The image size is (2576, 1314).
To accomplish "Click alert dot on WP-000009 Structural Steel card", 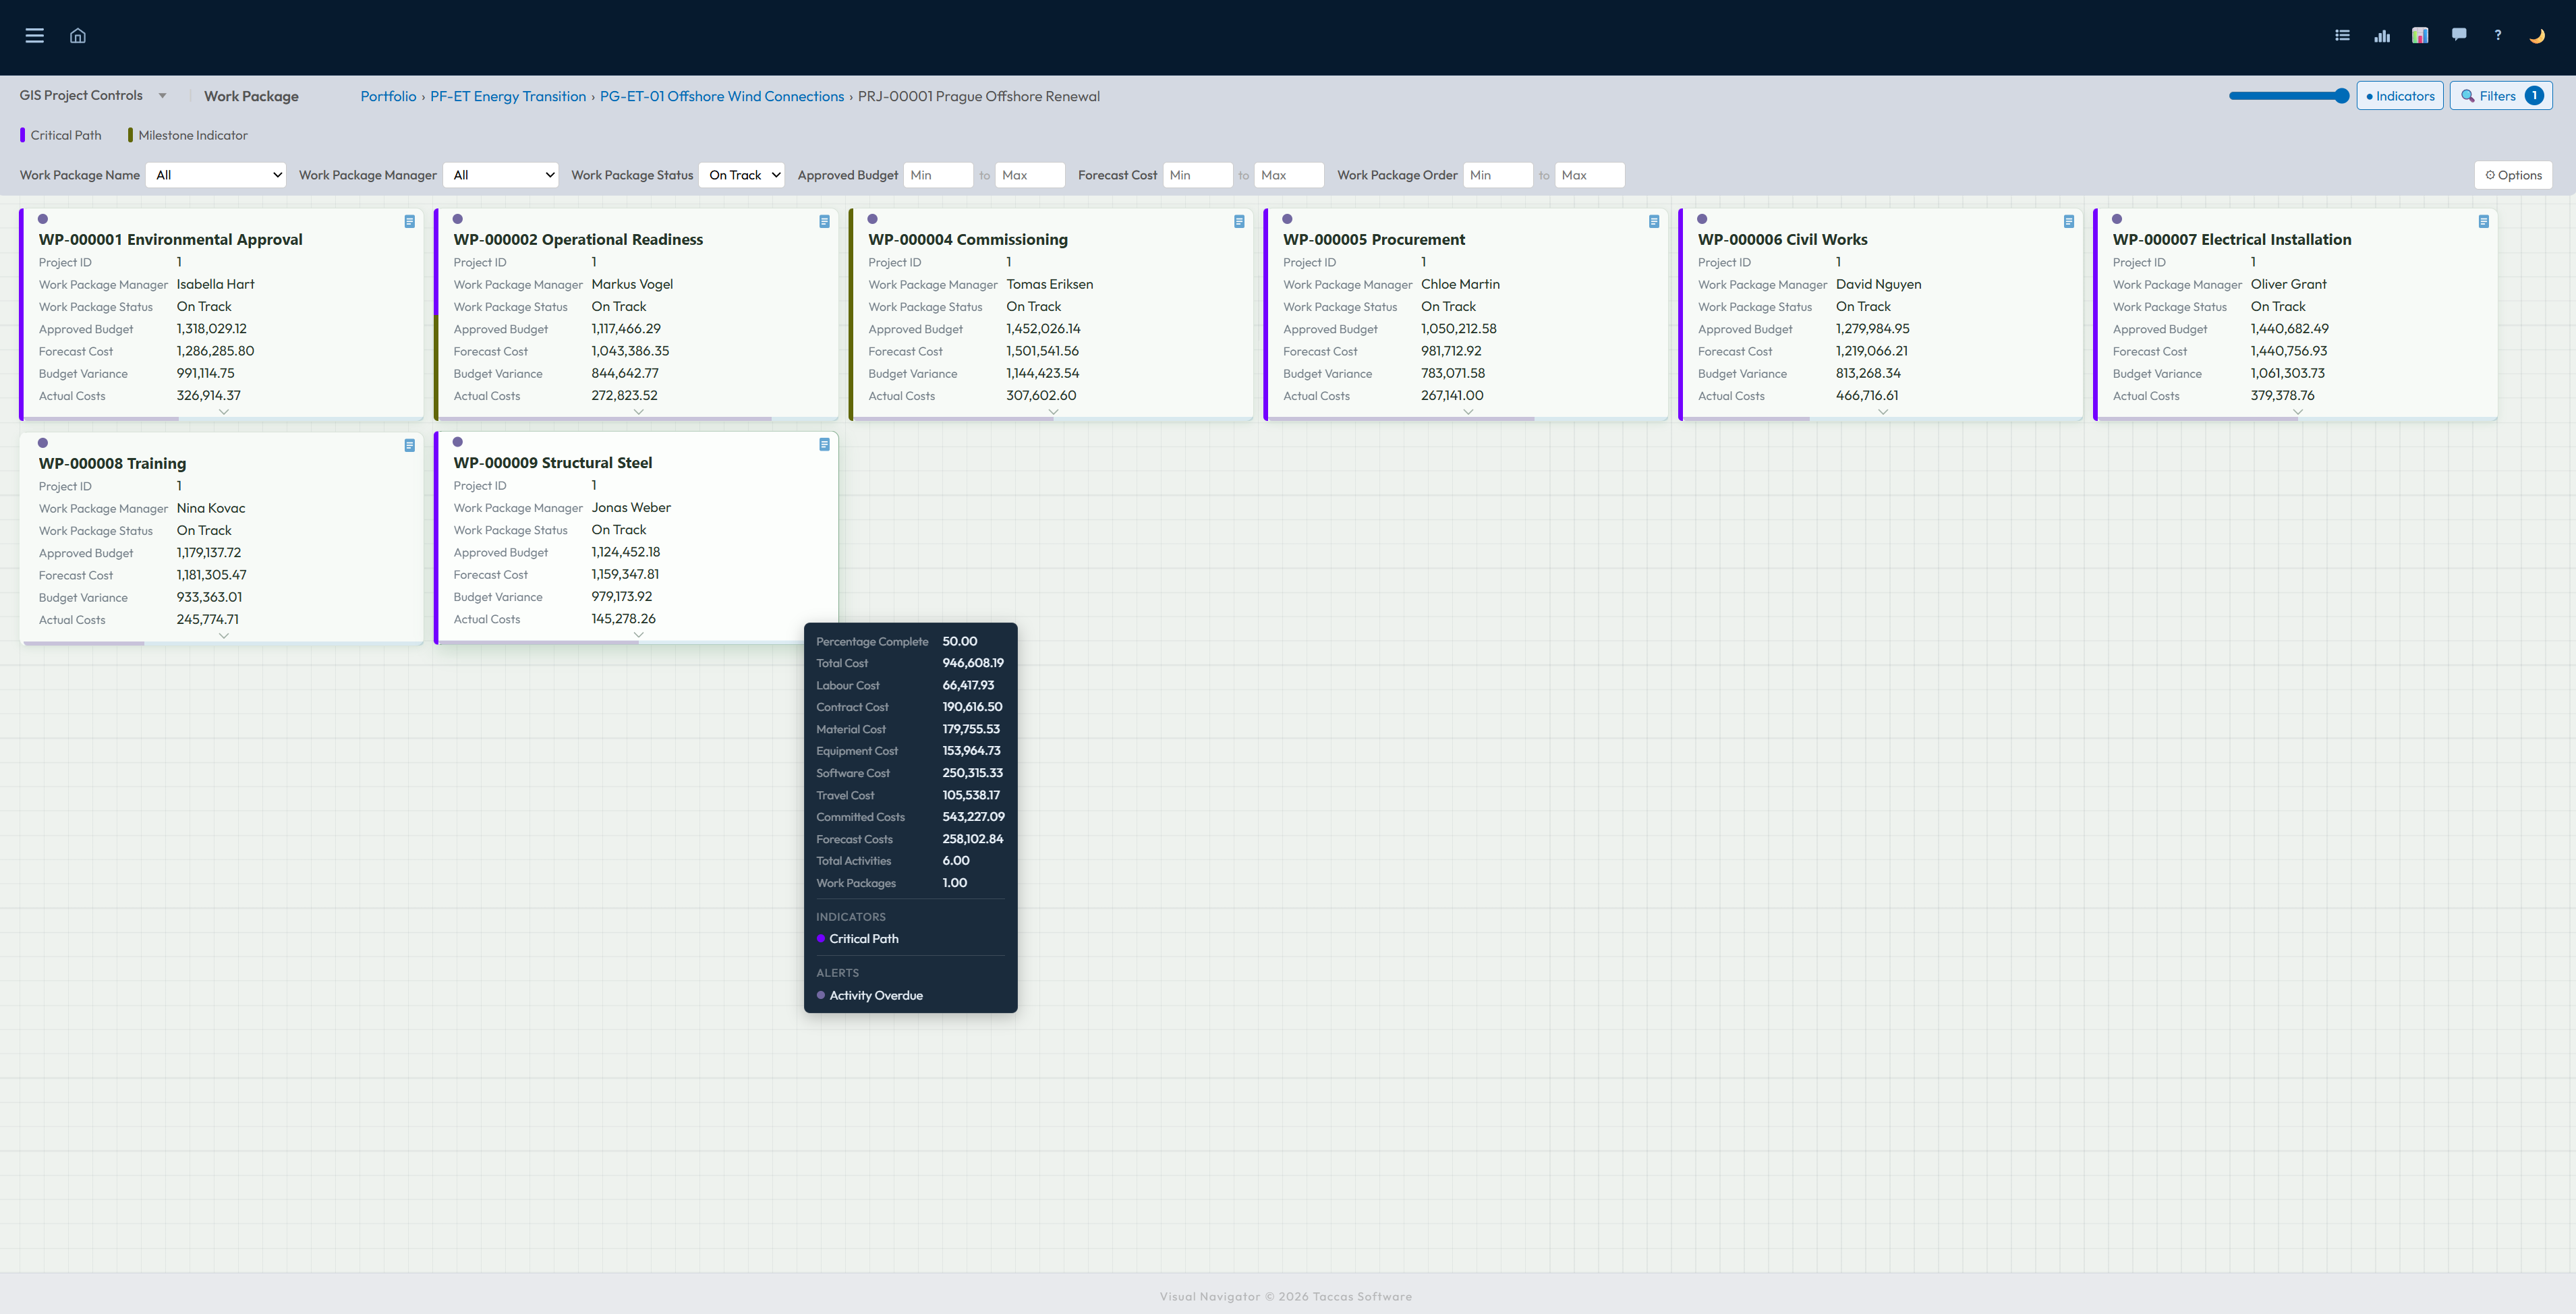I will tap(458, 442).
